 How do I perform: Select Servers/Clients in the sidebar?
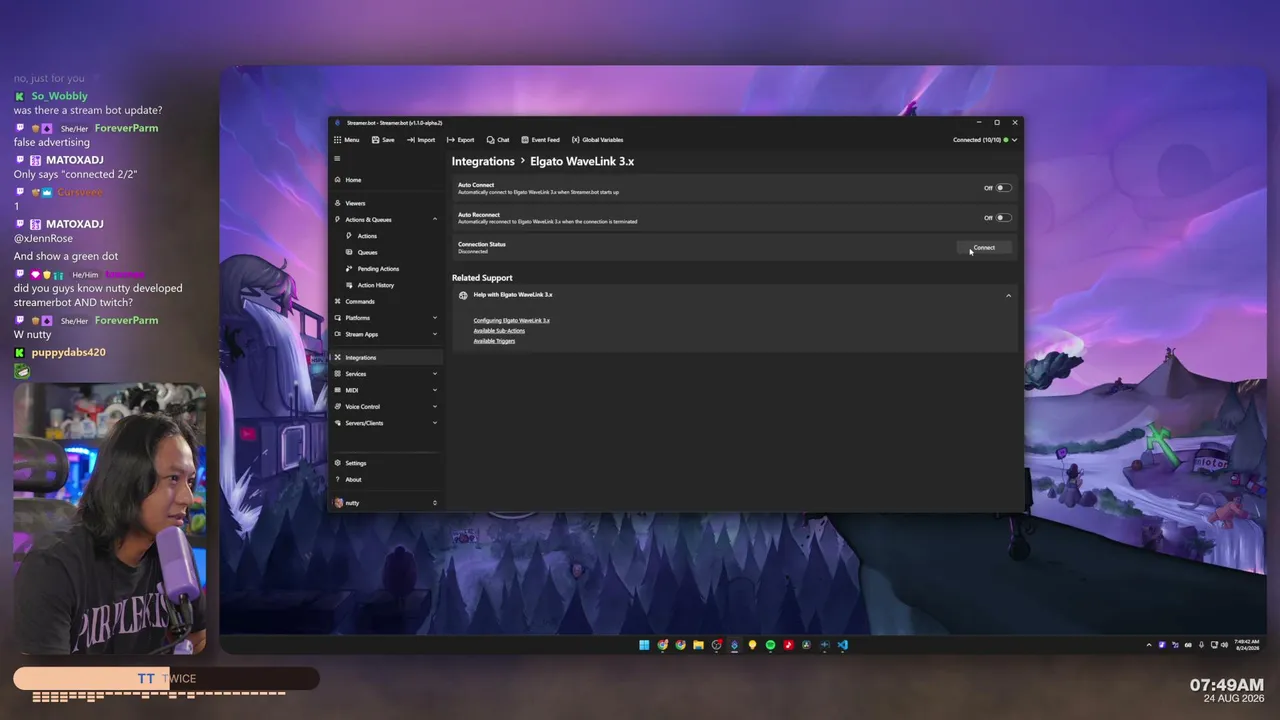pyautogui.click(x=387, y=423)
